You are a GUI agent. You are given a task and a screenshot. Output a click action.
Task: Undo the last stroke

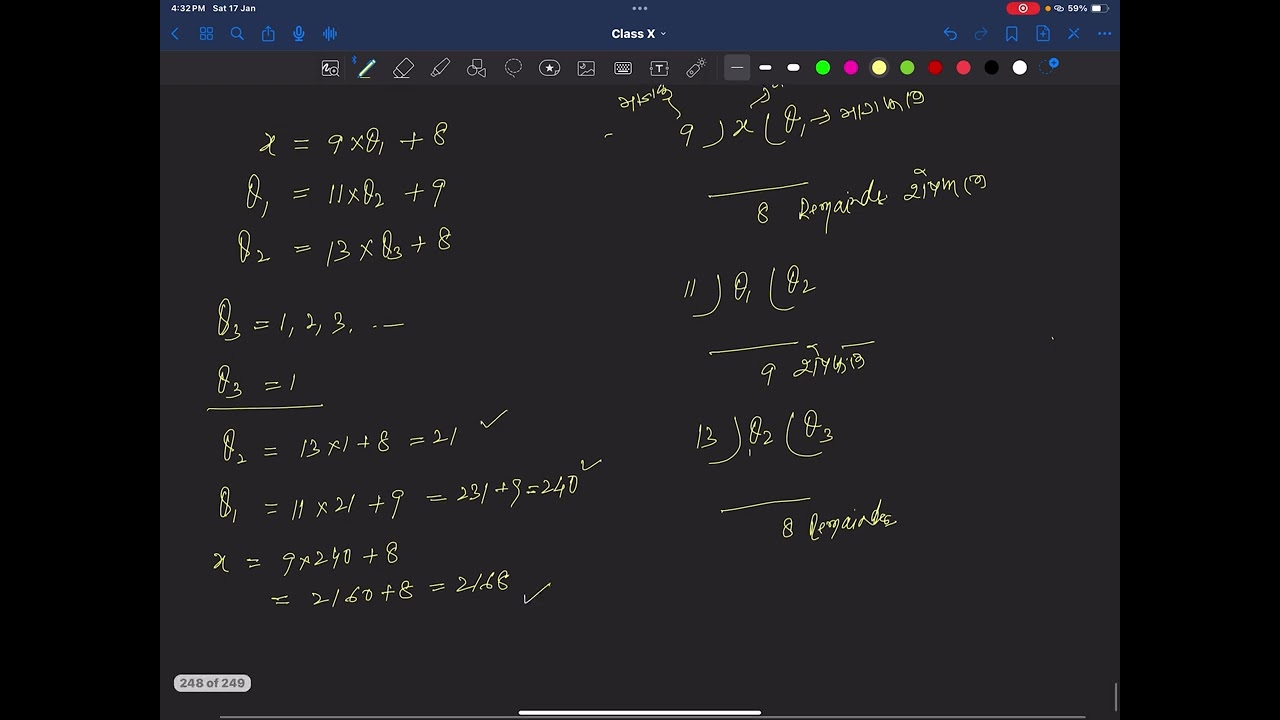pyautogui.click(x=950, y=34)
